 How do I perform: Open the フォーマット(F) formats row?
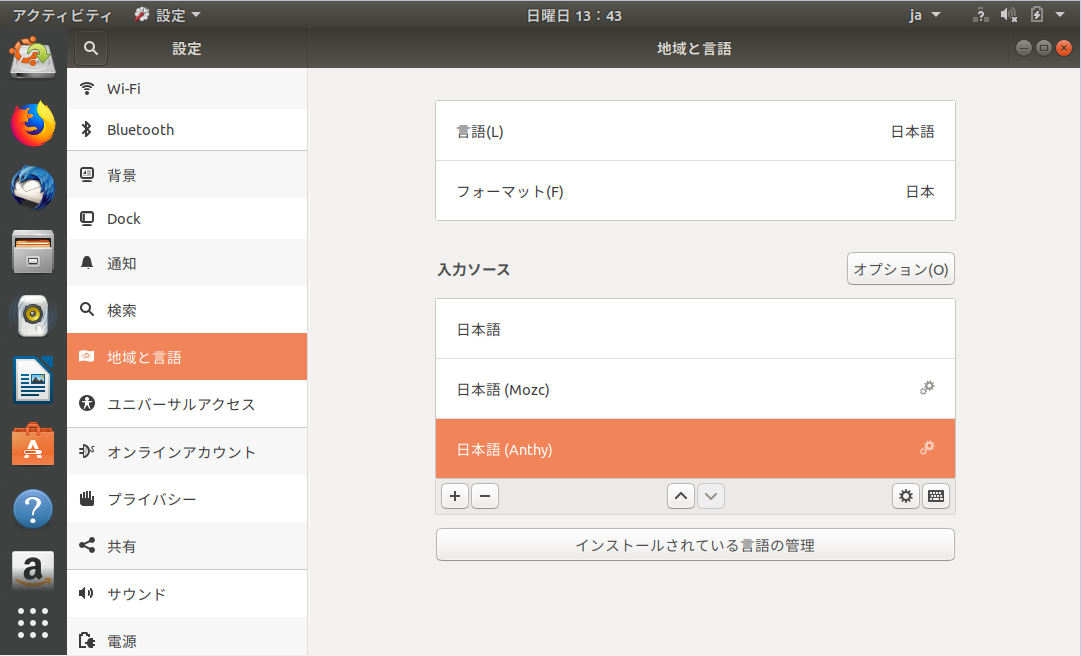point(695,191)
